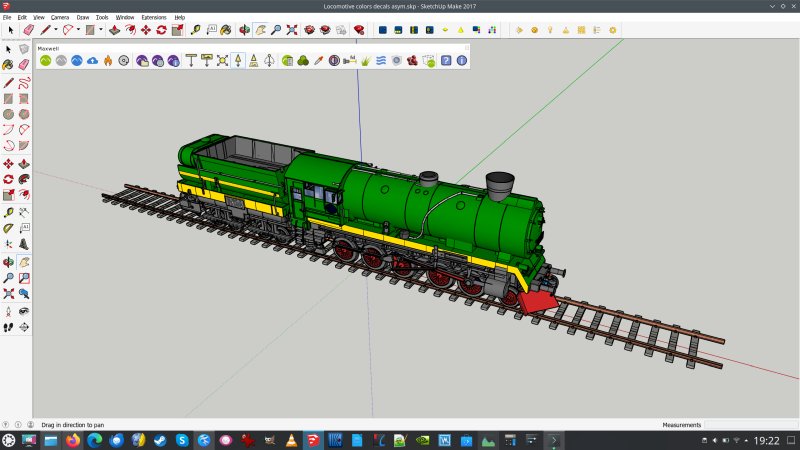Choose the Tape Measure tool in top toolbar
This screenshot has height=450, width=800.
point(195,30)
